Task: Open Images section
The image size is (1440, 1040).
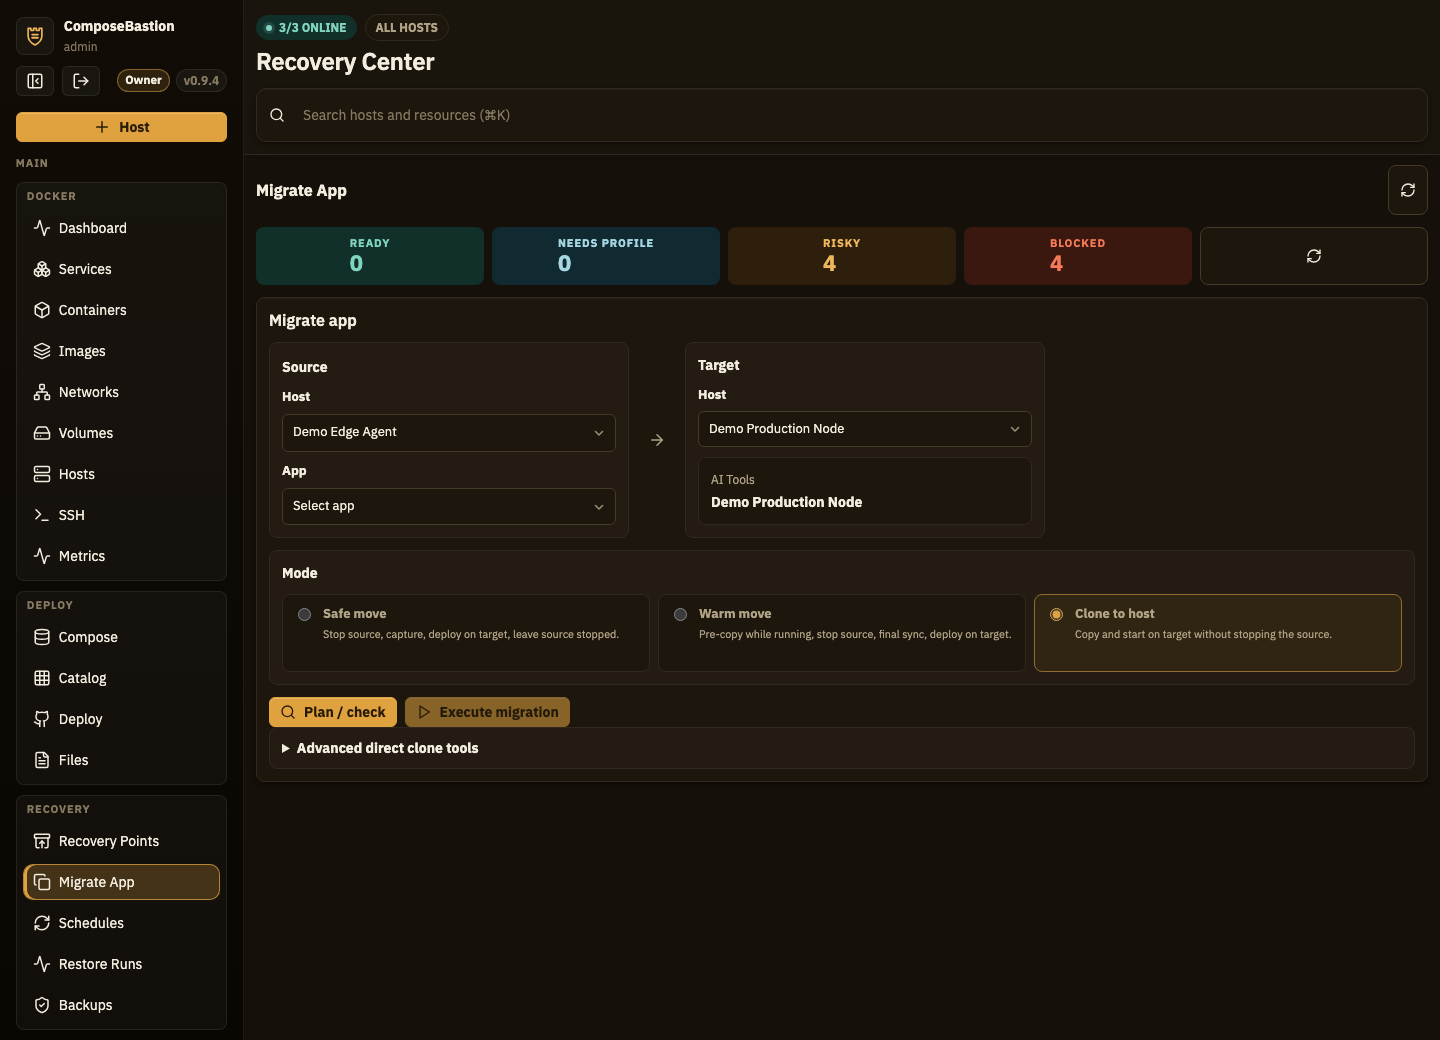Action: [x=121, y=351]
